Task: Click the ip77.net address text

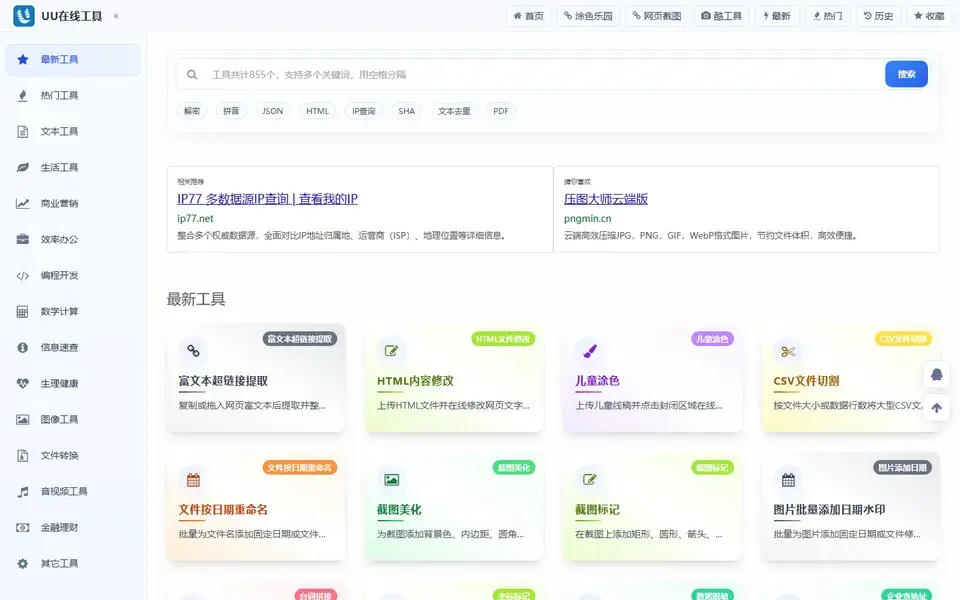Action: (x=195, y=219)
